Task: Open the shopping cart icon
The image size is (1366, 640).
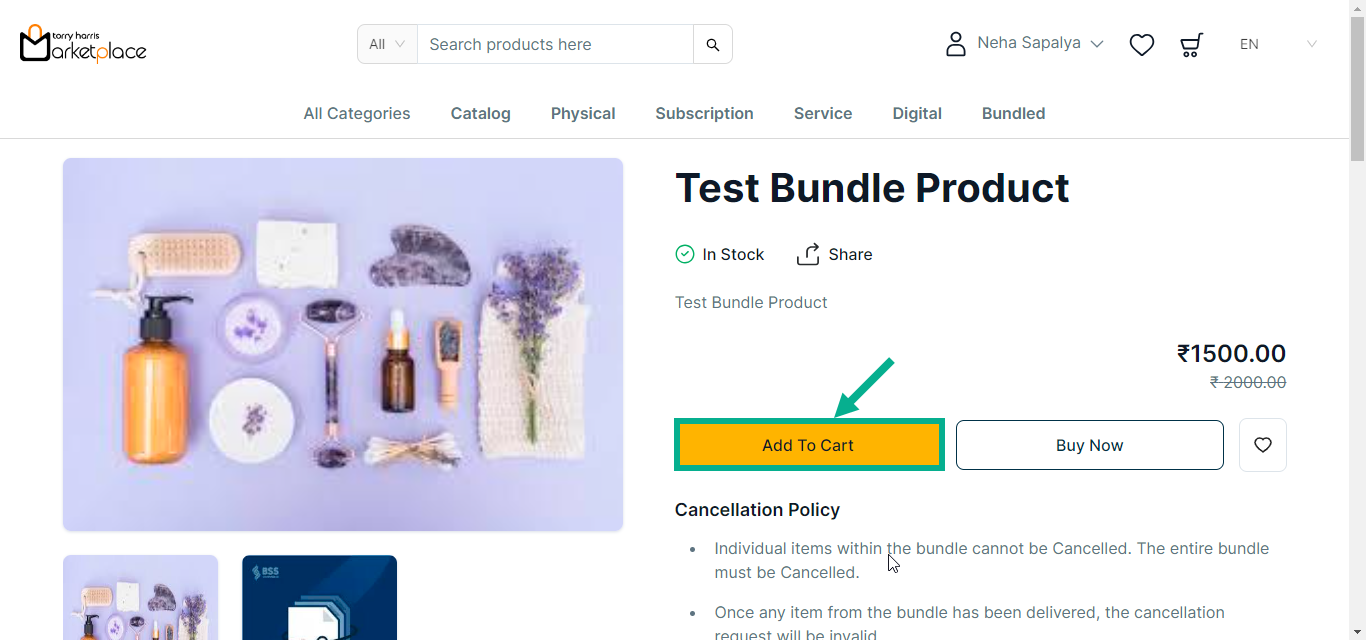Action: pos(1191,44)
